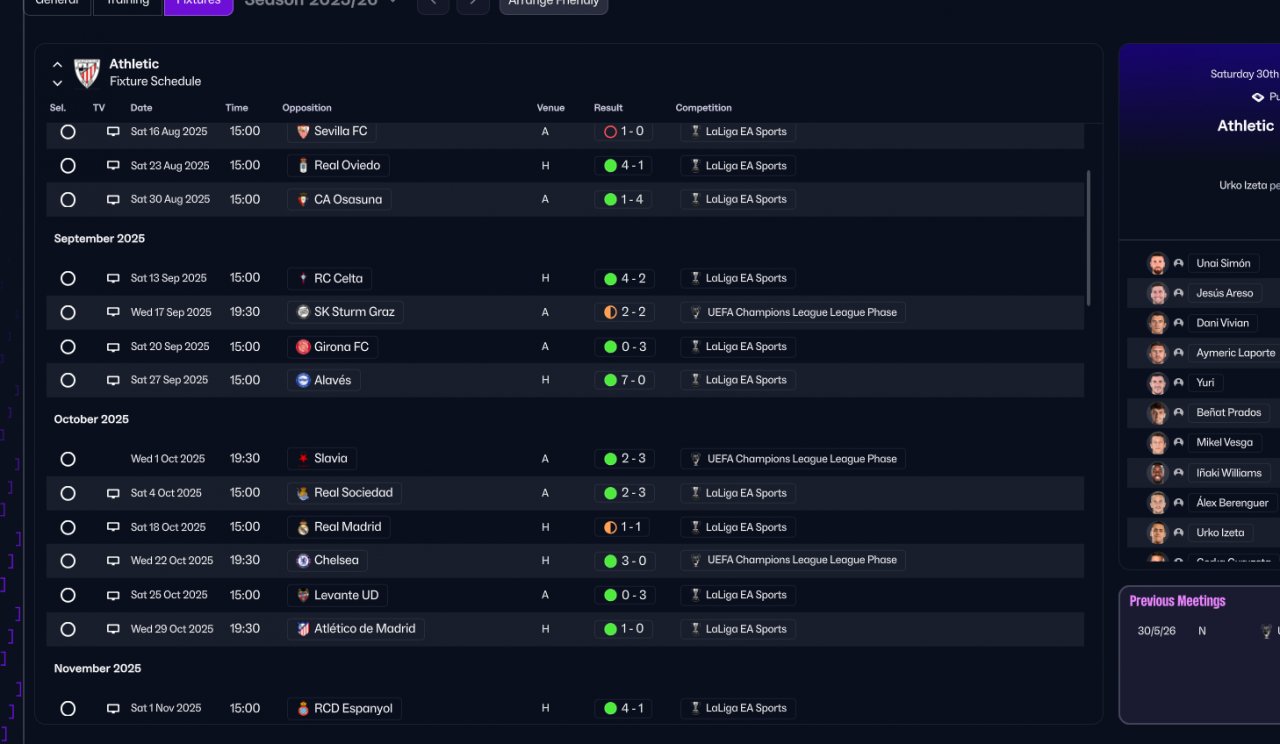Screen dimensions: 1280x744
Task: Click the up chevron beside the Athletic crest
Action: click(57, 65)
